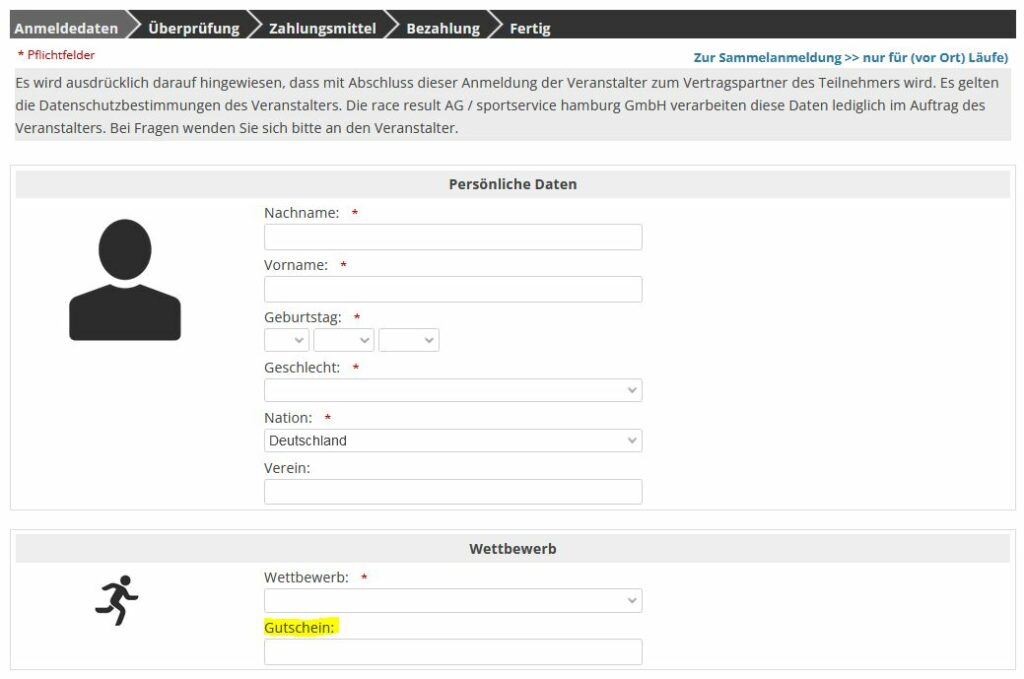The image size is (1024, 679).
Task: Click the running figure icon
Action: pos(117,600)
